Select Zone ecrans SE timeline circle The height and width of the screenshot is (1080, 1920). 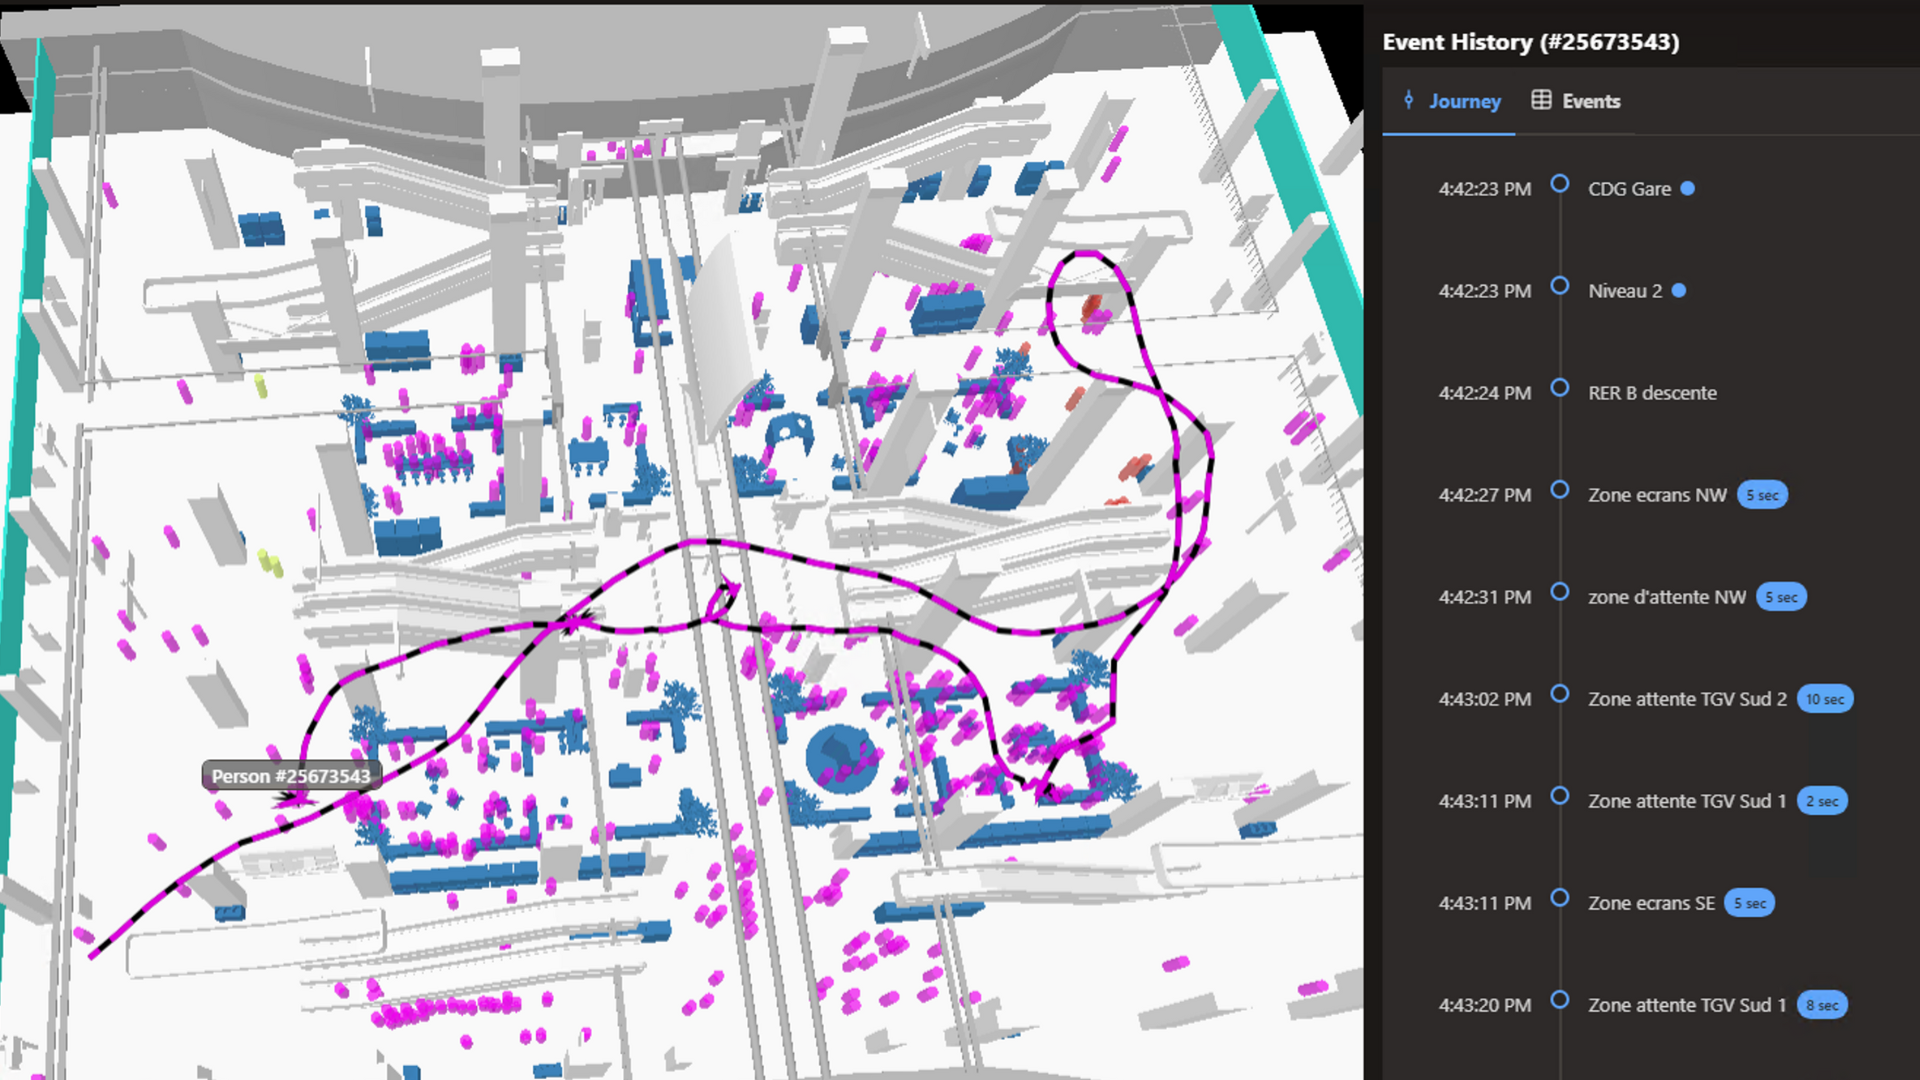click(1559, 898)
